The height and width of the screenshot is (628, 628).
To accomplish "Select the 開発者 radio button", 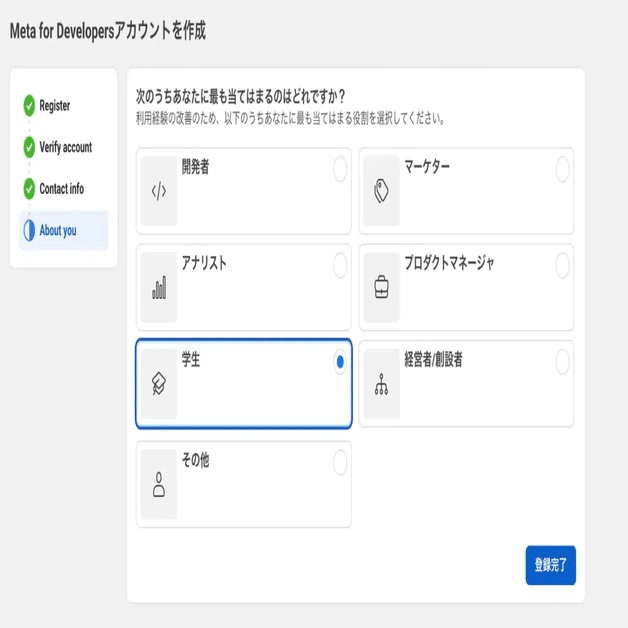I will pos(340,170).
